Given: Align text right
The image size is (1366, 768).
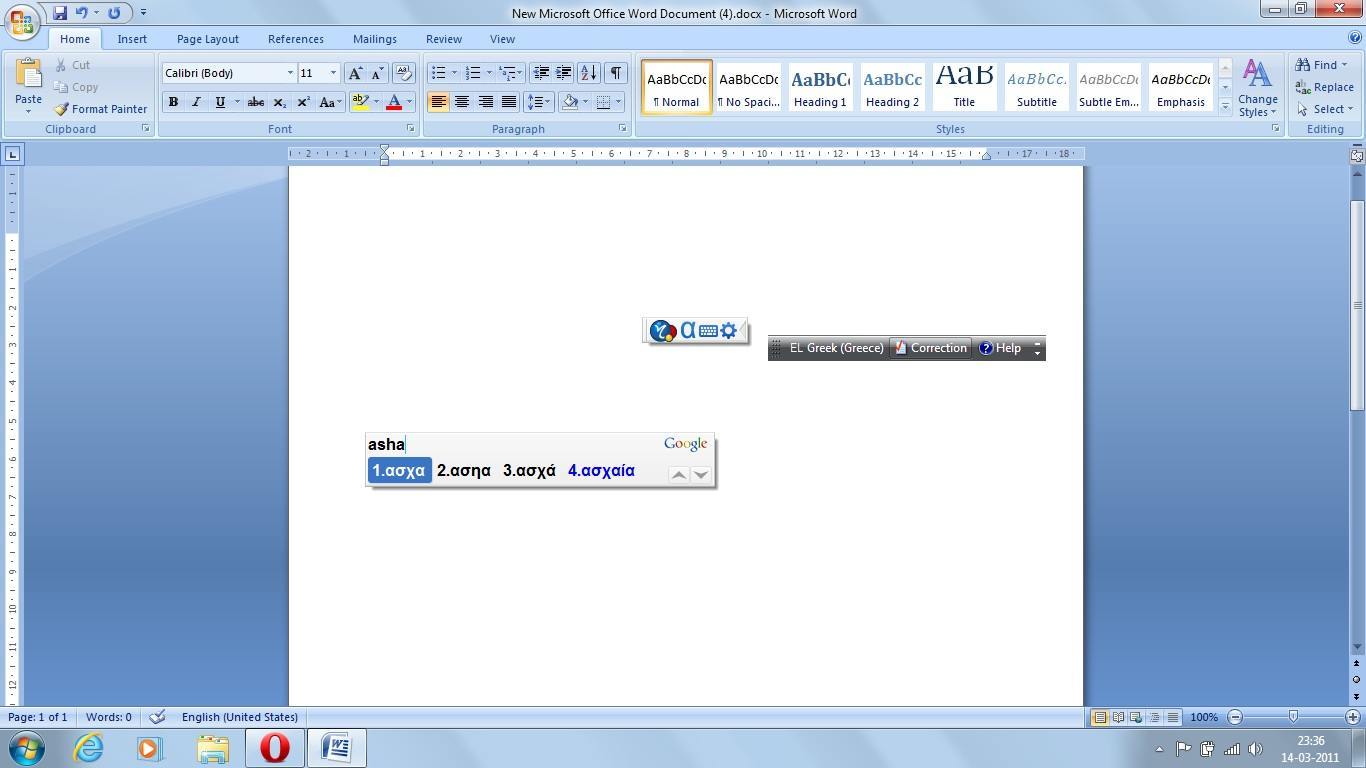Looking at the screenshot, I should pyautogui.click(x=485, y=102).
